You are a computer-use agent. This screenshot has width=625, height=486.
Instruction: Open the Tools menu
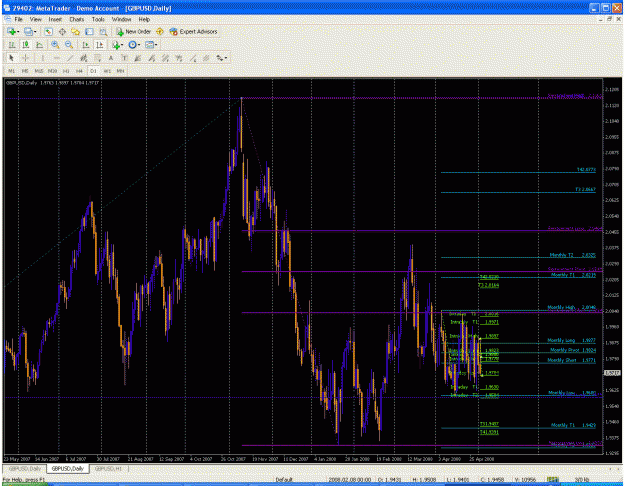(x=98, y=19)
